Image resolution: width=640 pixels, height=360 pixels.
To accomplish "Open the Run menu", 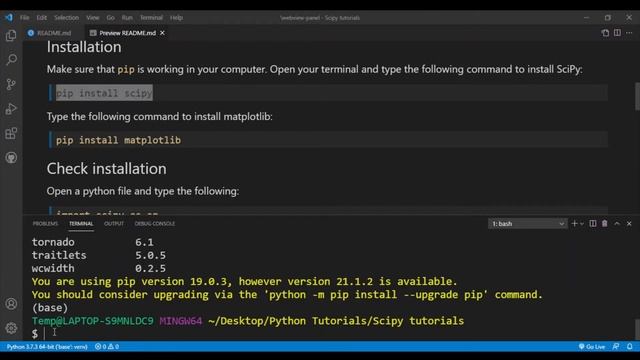I will pyautogui.click(x=127, y=18).
